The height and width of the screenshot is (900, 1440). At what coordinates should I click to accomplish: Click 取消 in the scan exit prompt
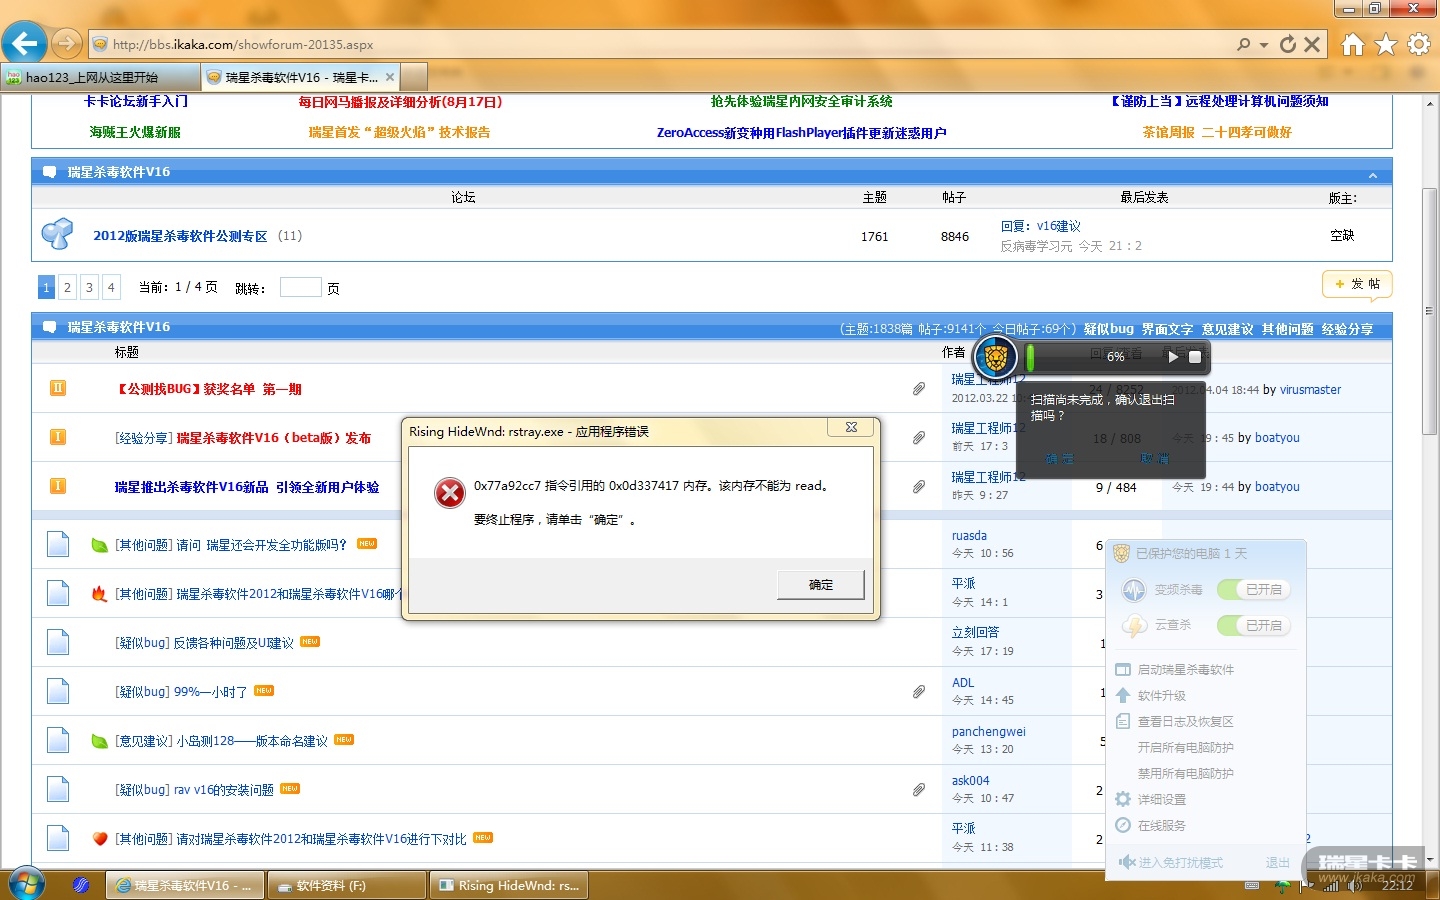[x=1154, y=459]
